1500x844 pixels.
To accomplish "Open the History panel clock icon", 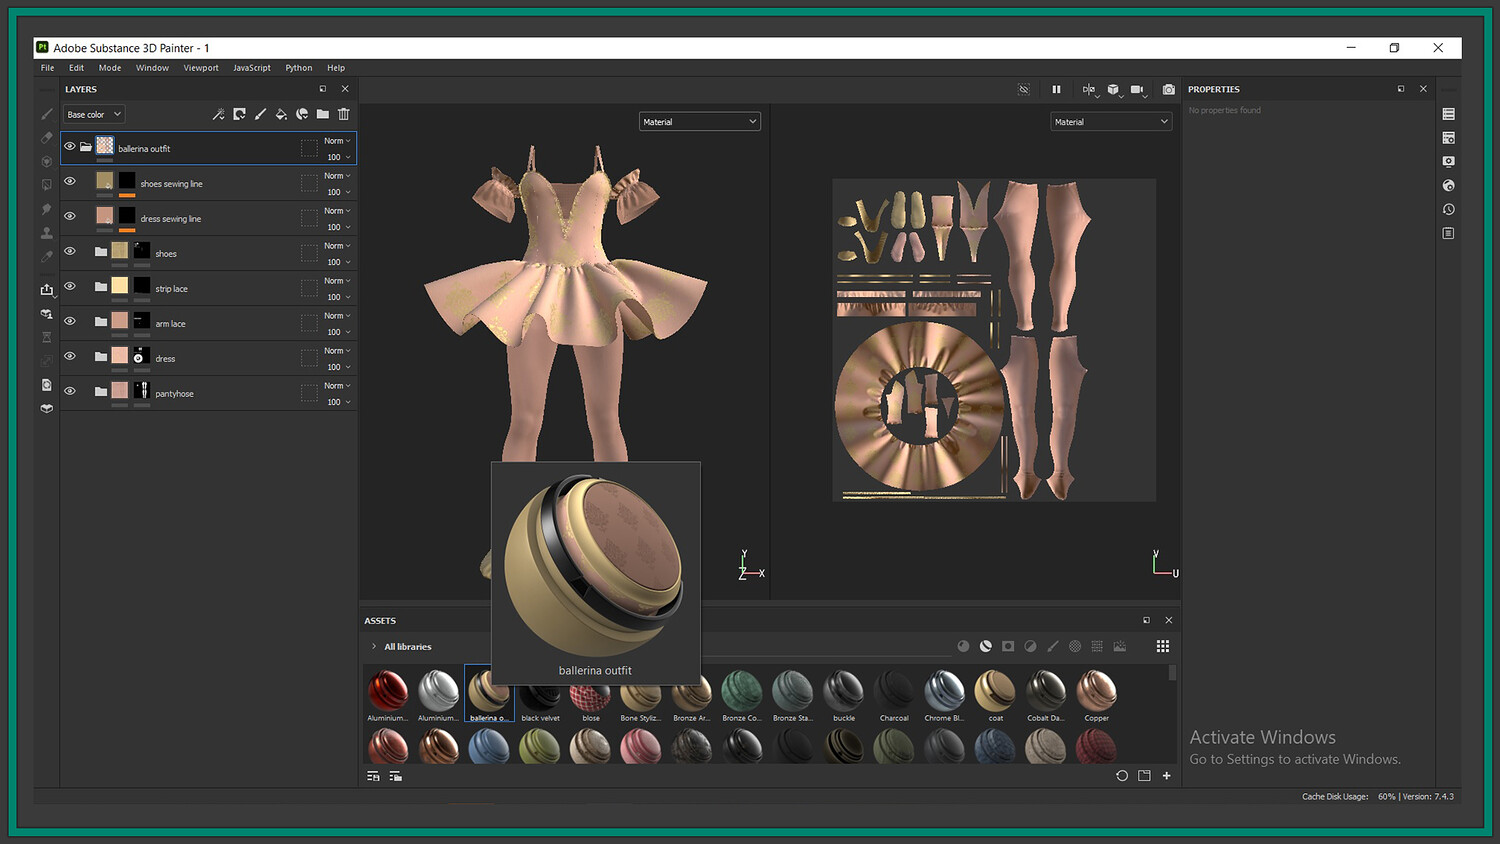I will coord(1448,210).
